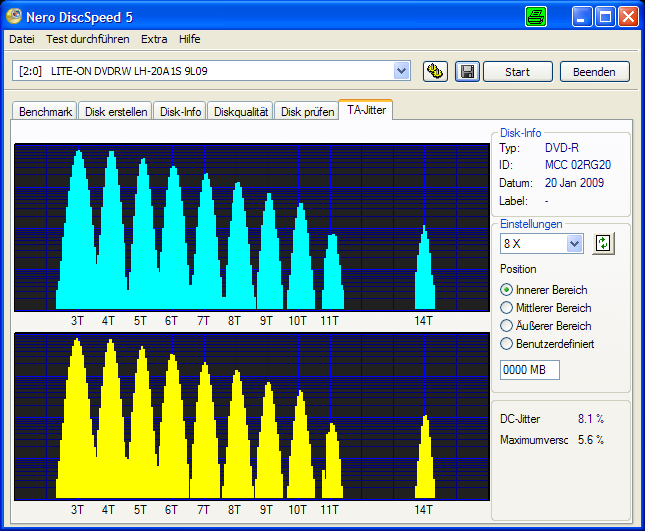Switch to the Diskqualität tab

click(241, 111)
